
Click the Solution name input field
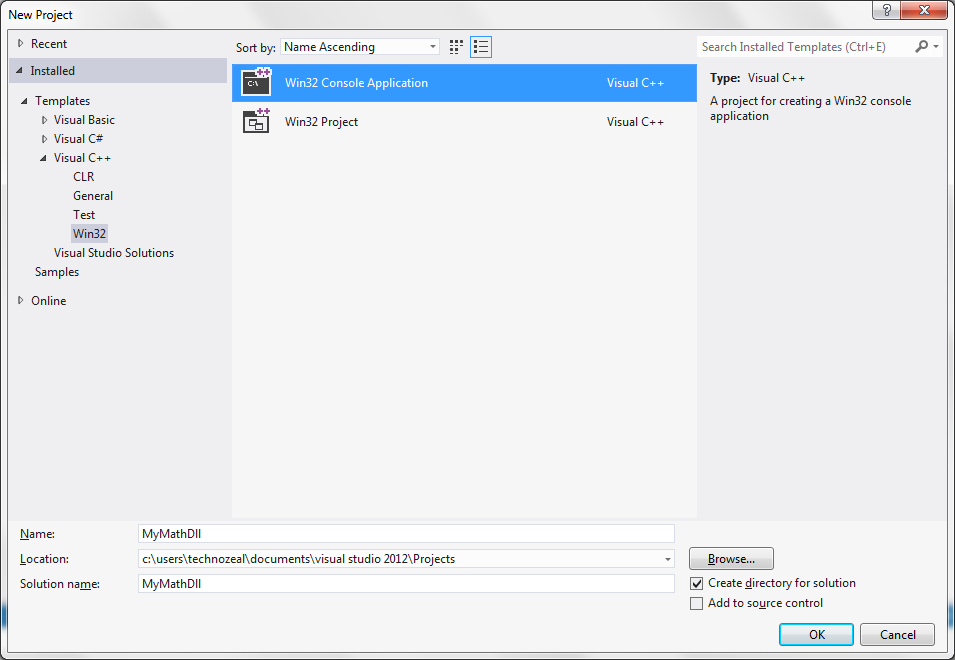[x=406, y=583]
